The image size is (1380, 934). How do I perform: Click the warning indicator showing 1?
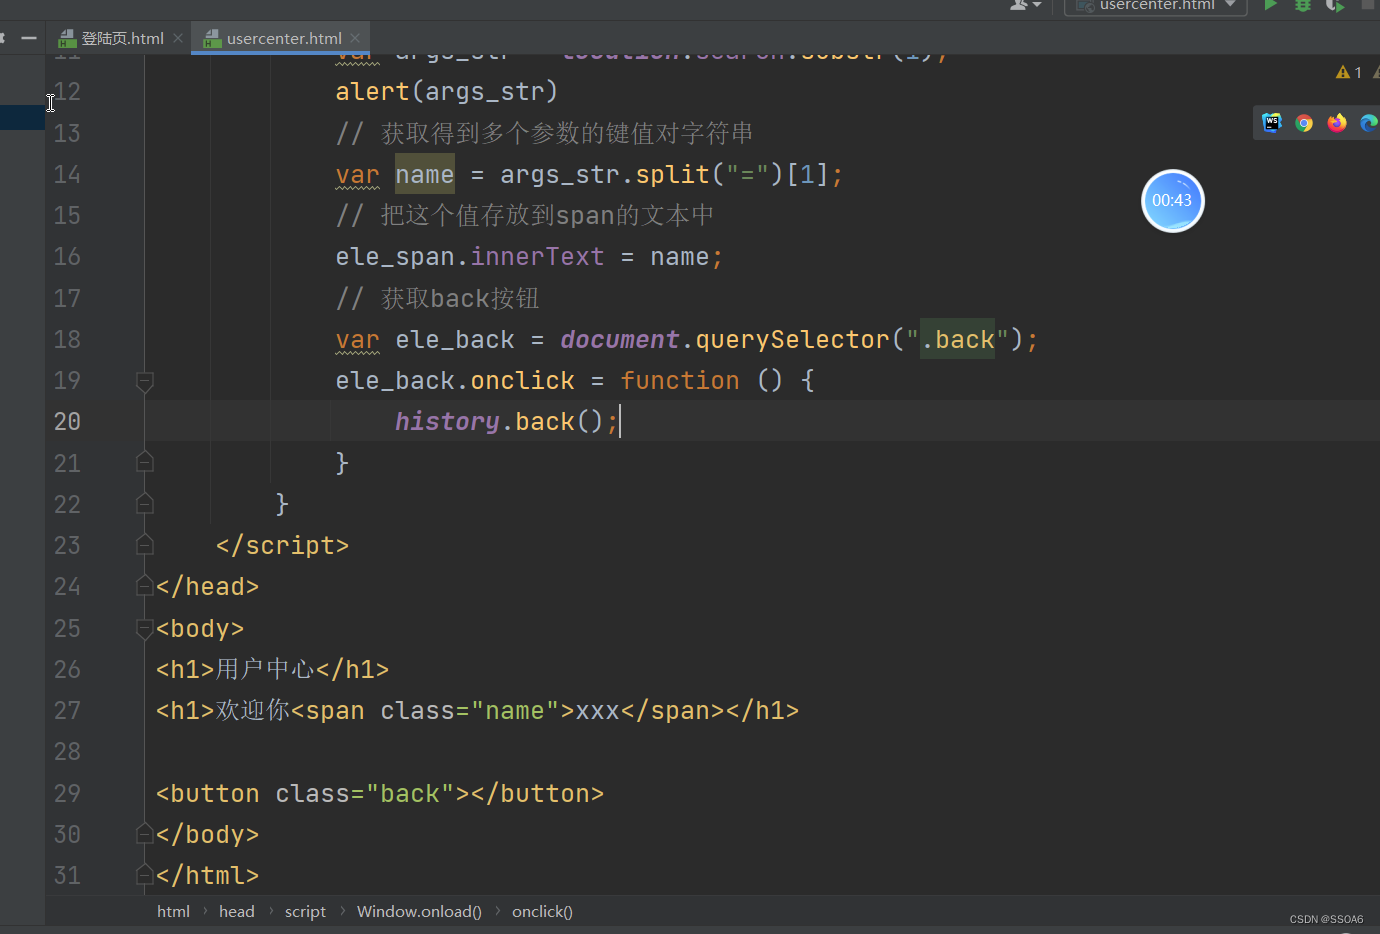click(1349, 72)
